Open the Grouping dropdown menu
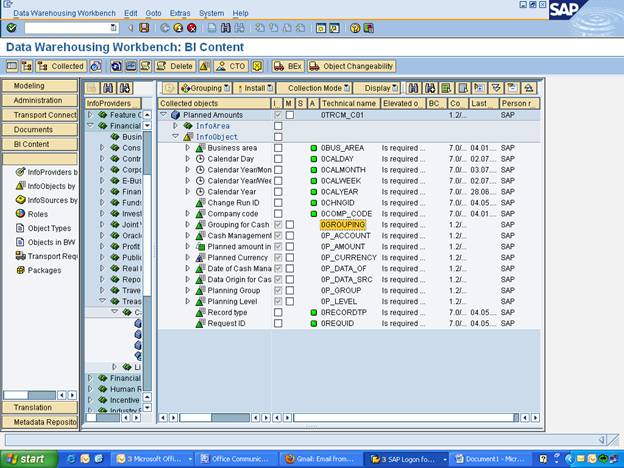The width and height of the screenshot is (624, 468). tap(205, 88)
